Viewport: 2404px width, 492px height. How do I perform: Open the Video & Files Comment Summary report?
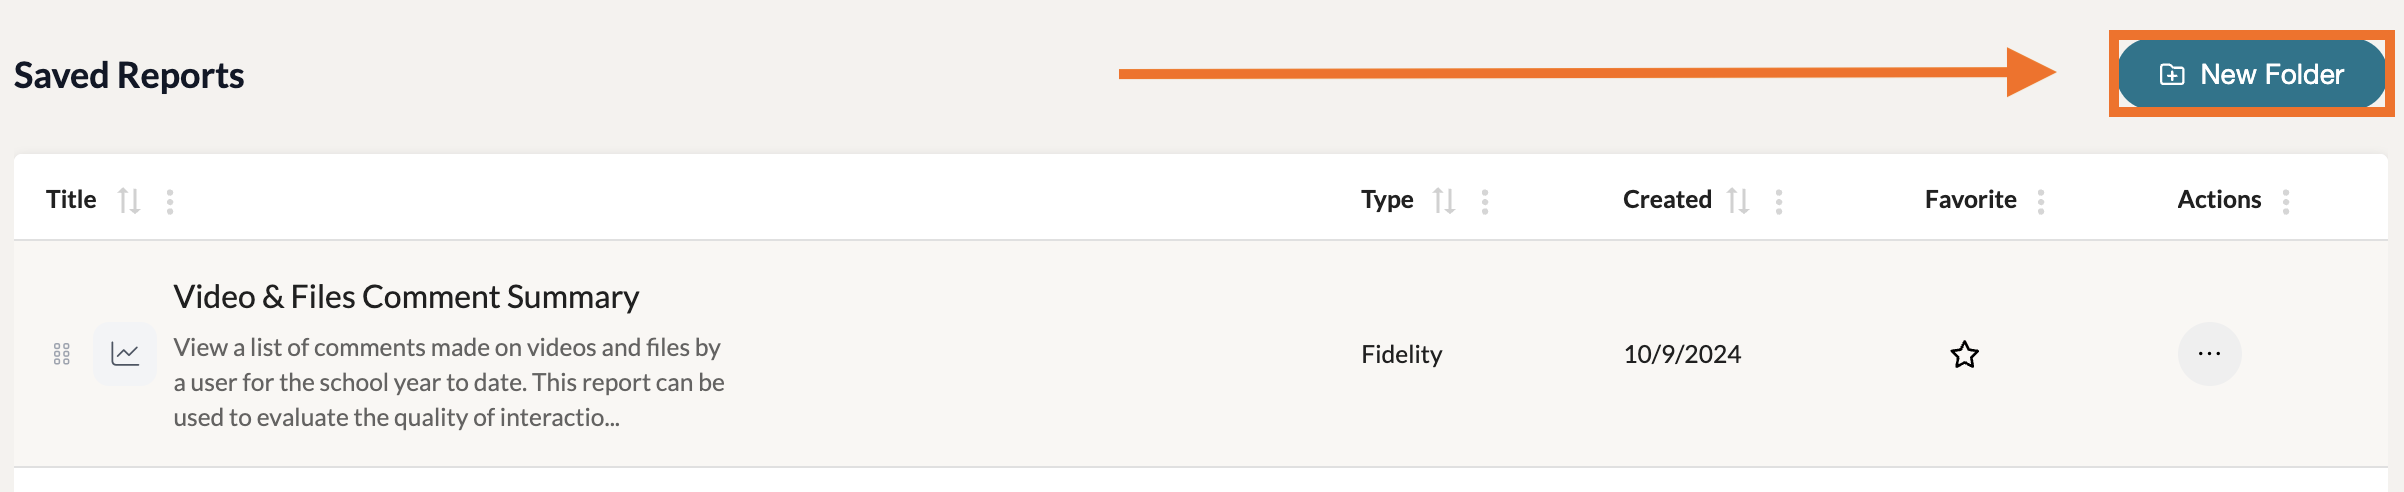[406, 297]
